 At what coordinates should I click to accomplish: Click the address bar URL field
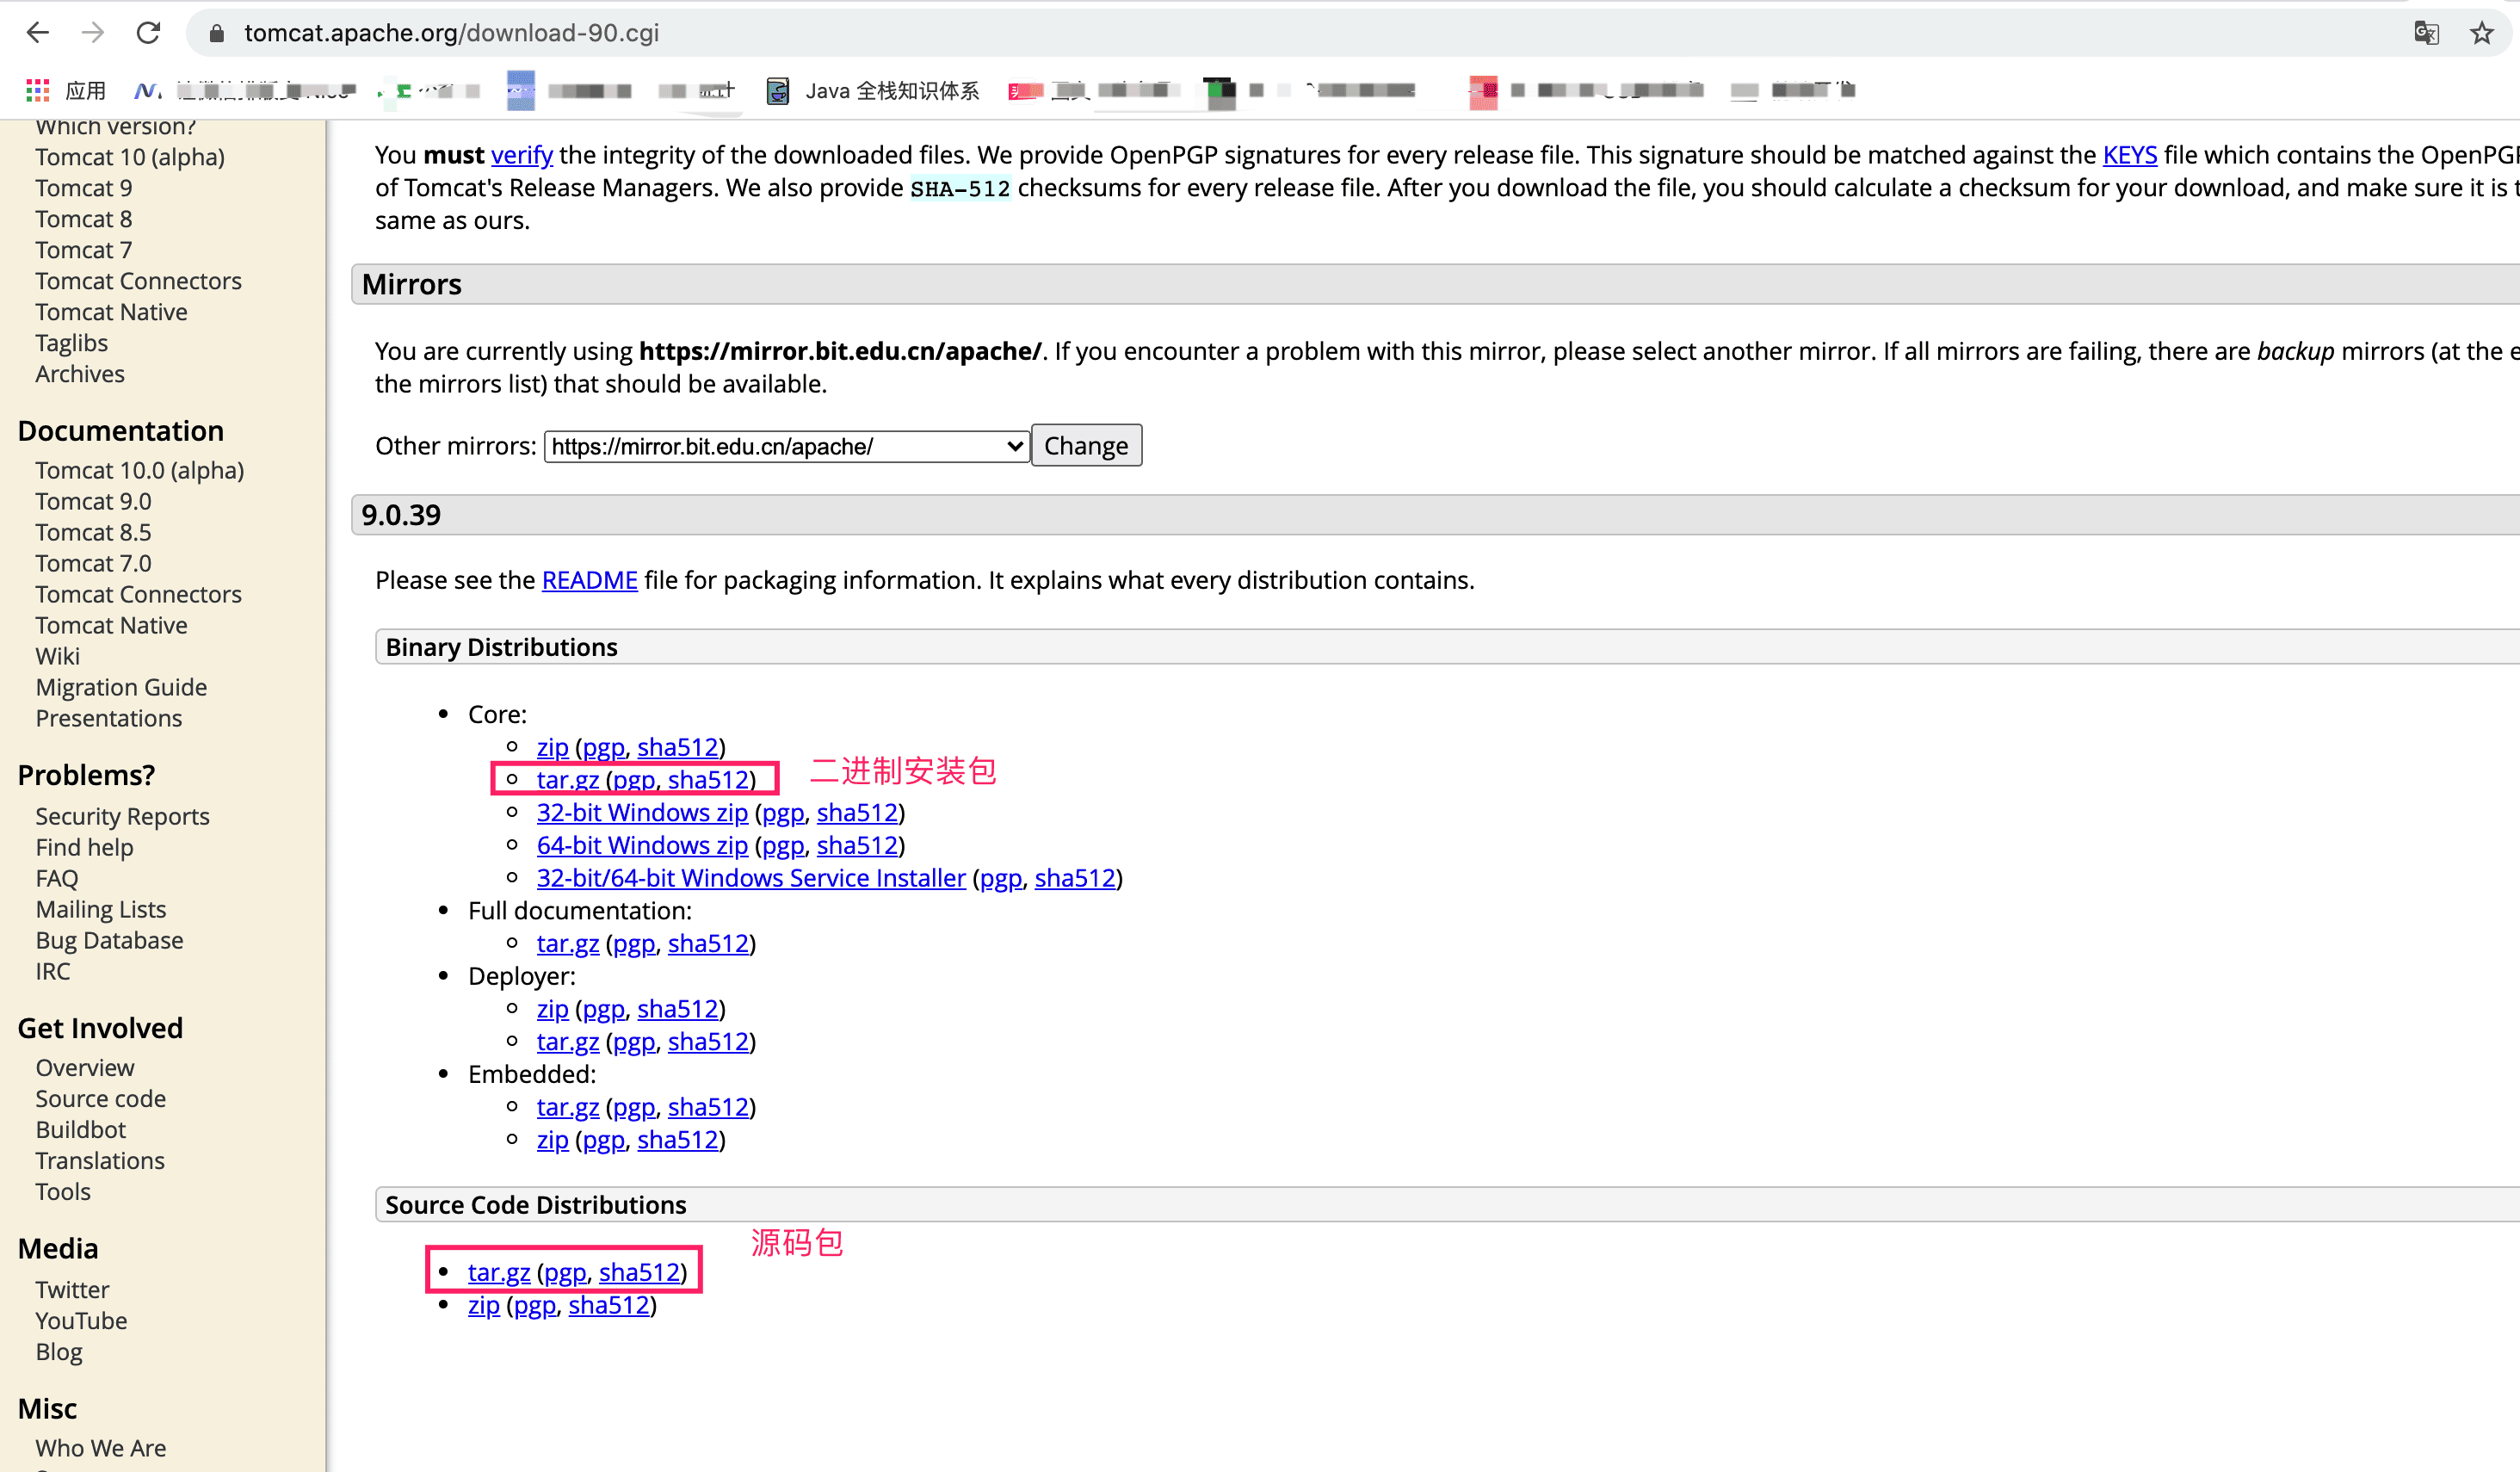pos(452,33)
